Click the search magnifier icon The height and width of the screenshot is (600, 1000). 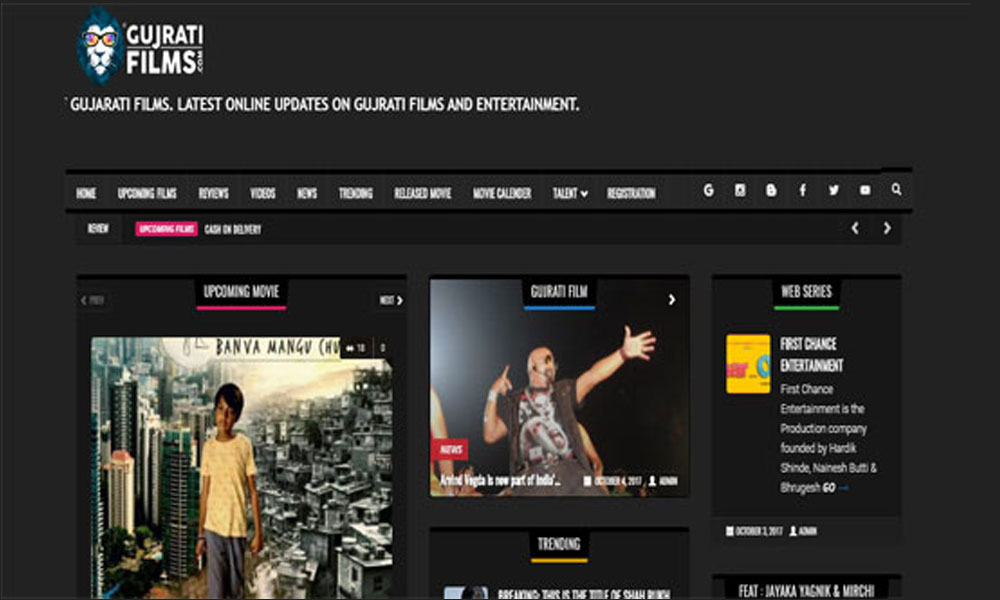pos(896,190)
